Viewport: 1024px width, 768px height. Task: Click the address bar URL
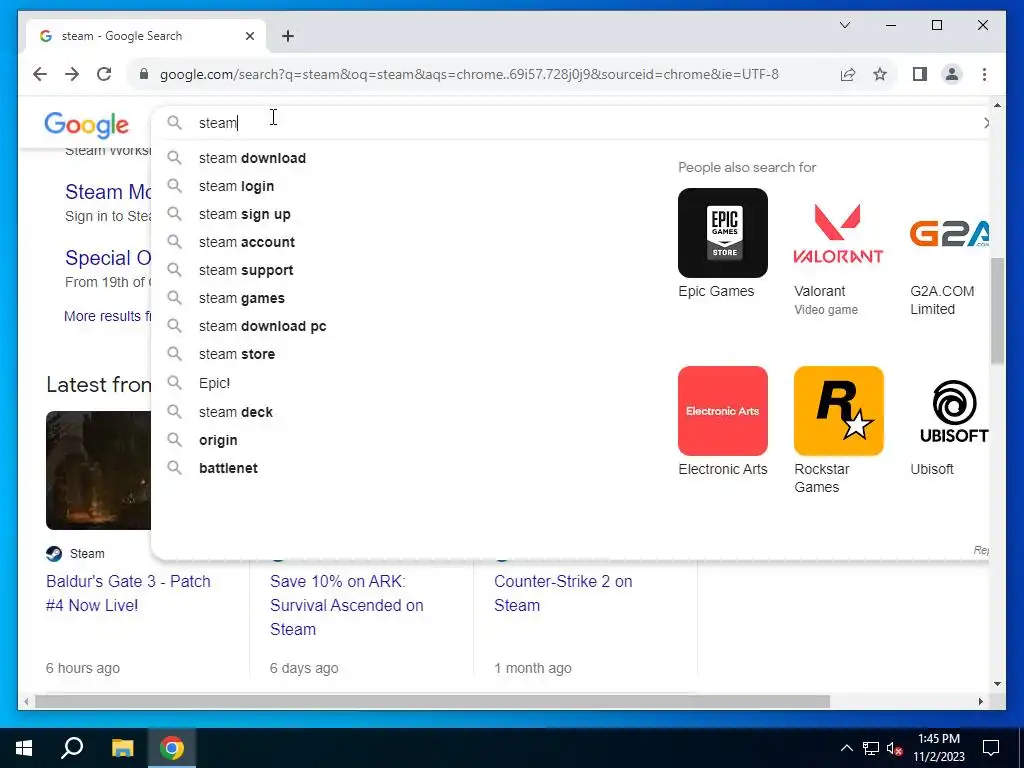pos(469,74)
